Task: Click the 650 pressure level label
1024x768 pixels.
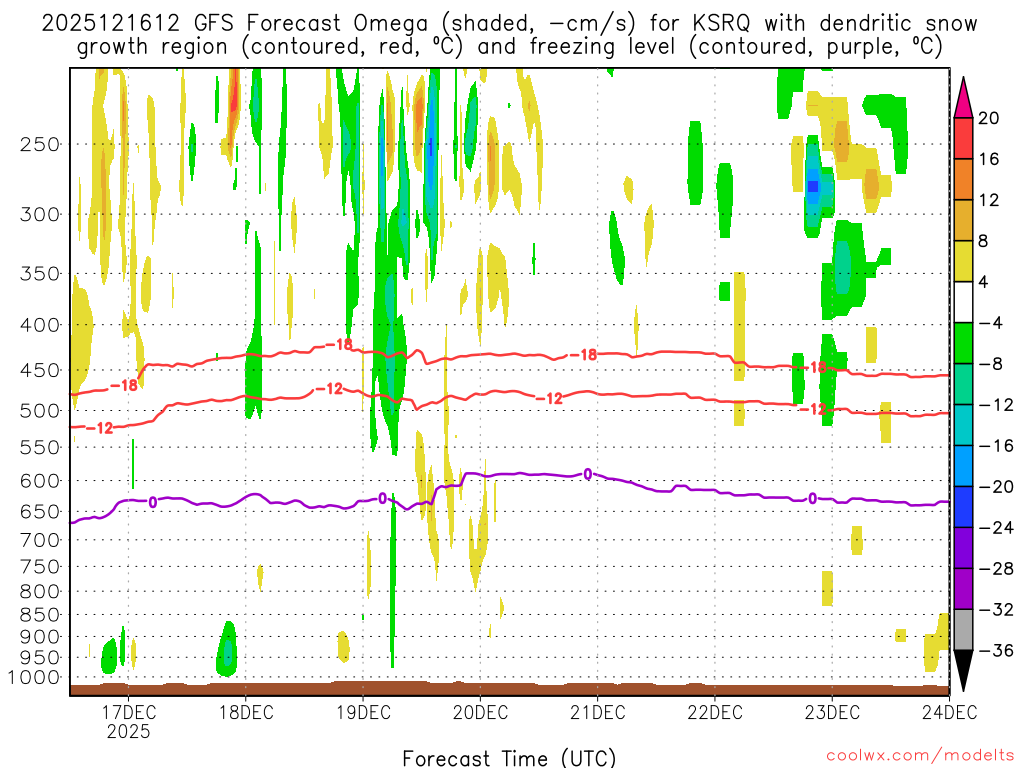Action: pos(40,511)
